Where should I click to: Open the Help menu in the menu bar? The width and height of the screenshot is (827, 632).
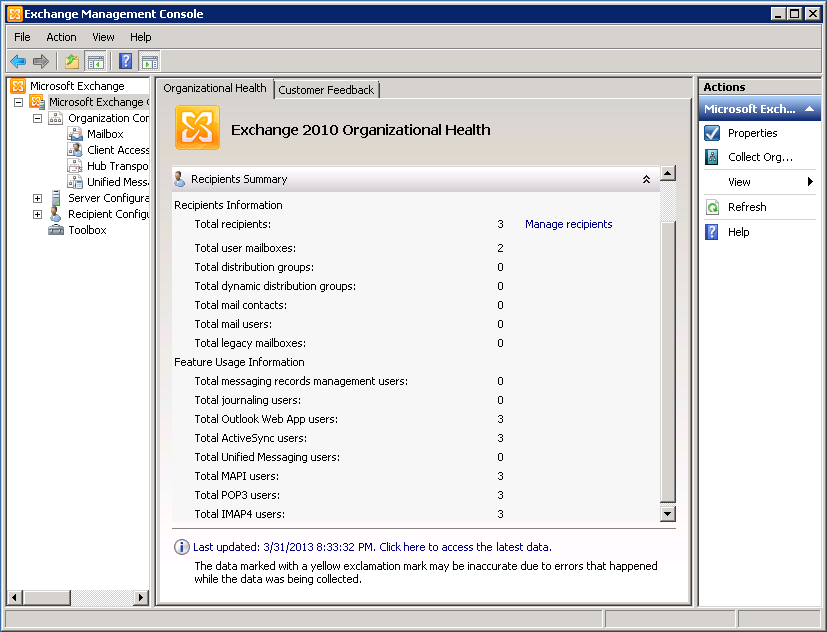point(141,37)
